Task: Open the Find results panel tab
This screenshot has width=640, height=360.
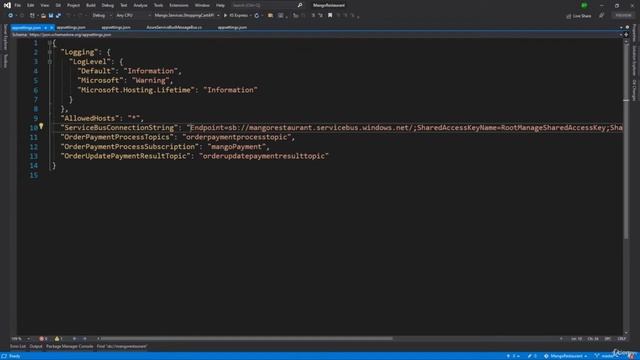Action: coord(122,347)
